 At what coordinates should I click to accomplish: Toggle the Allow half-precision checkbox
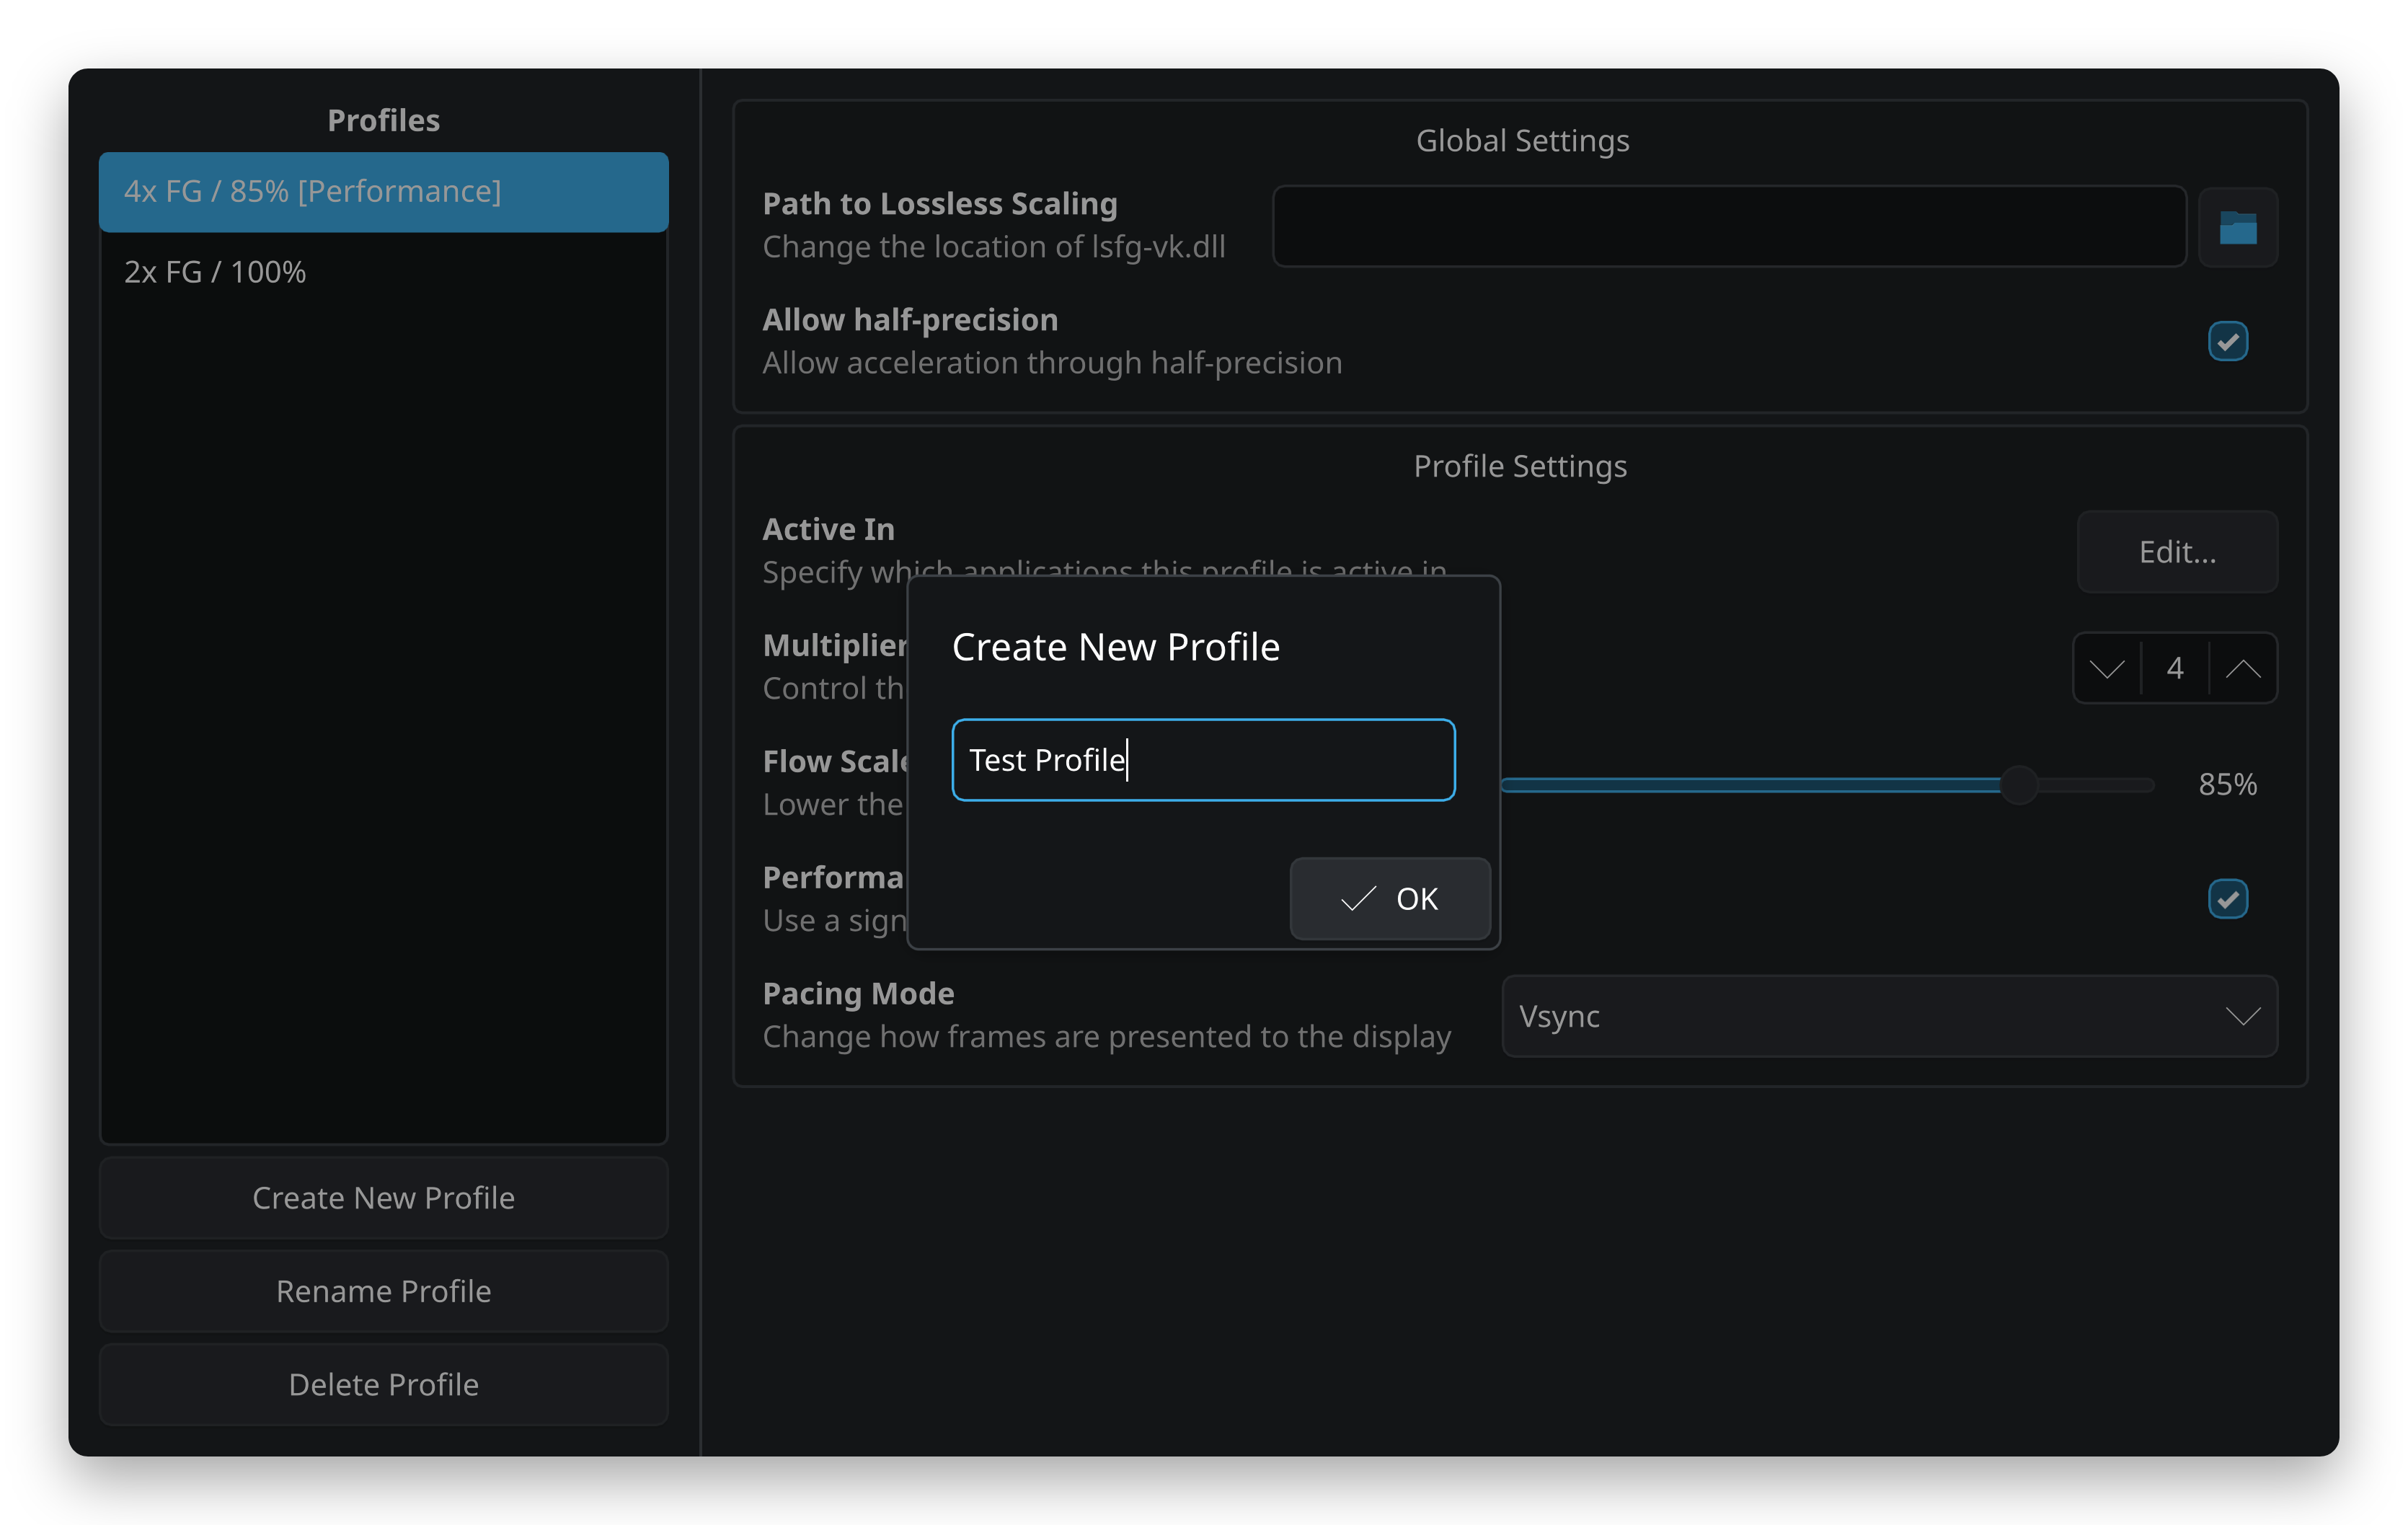(2227, 341)
